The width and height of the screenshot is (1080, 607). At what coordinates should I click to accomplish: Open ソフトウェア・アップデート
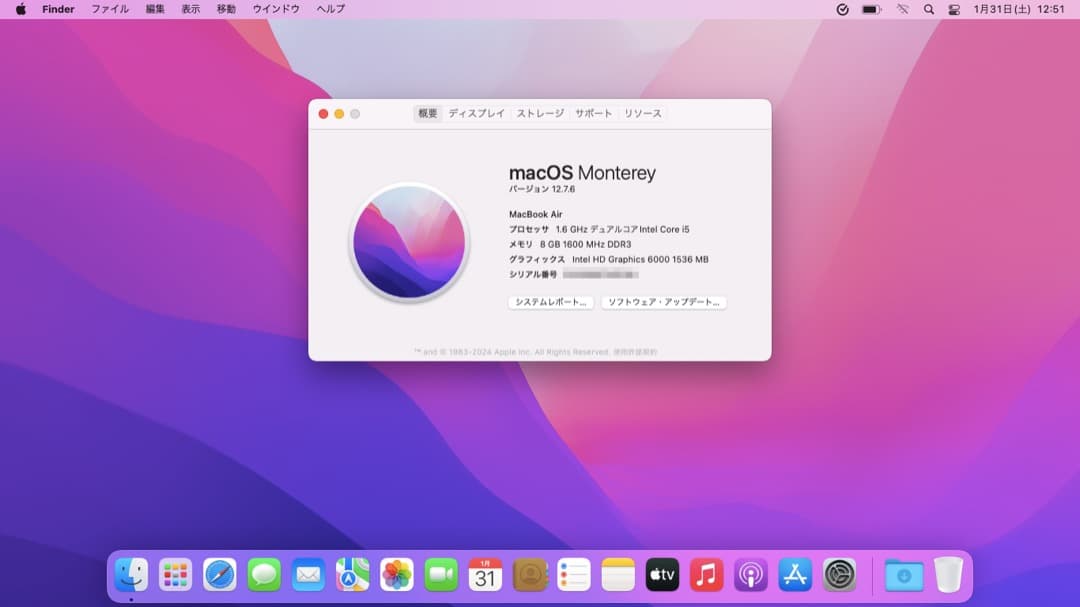(664, 302)
